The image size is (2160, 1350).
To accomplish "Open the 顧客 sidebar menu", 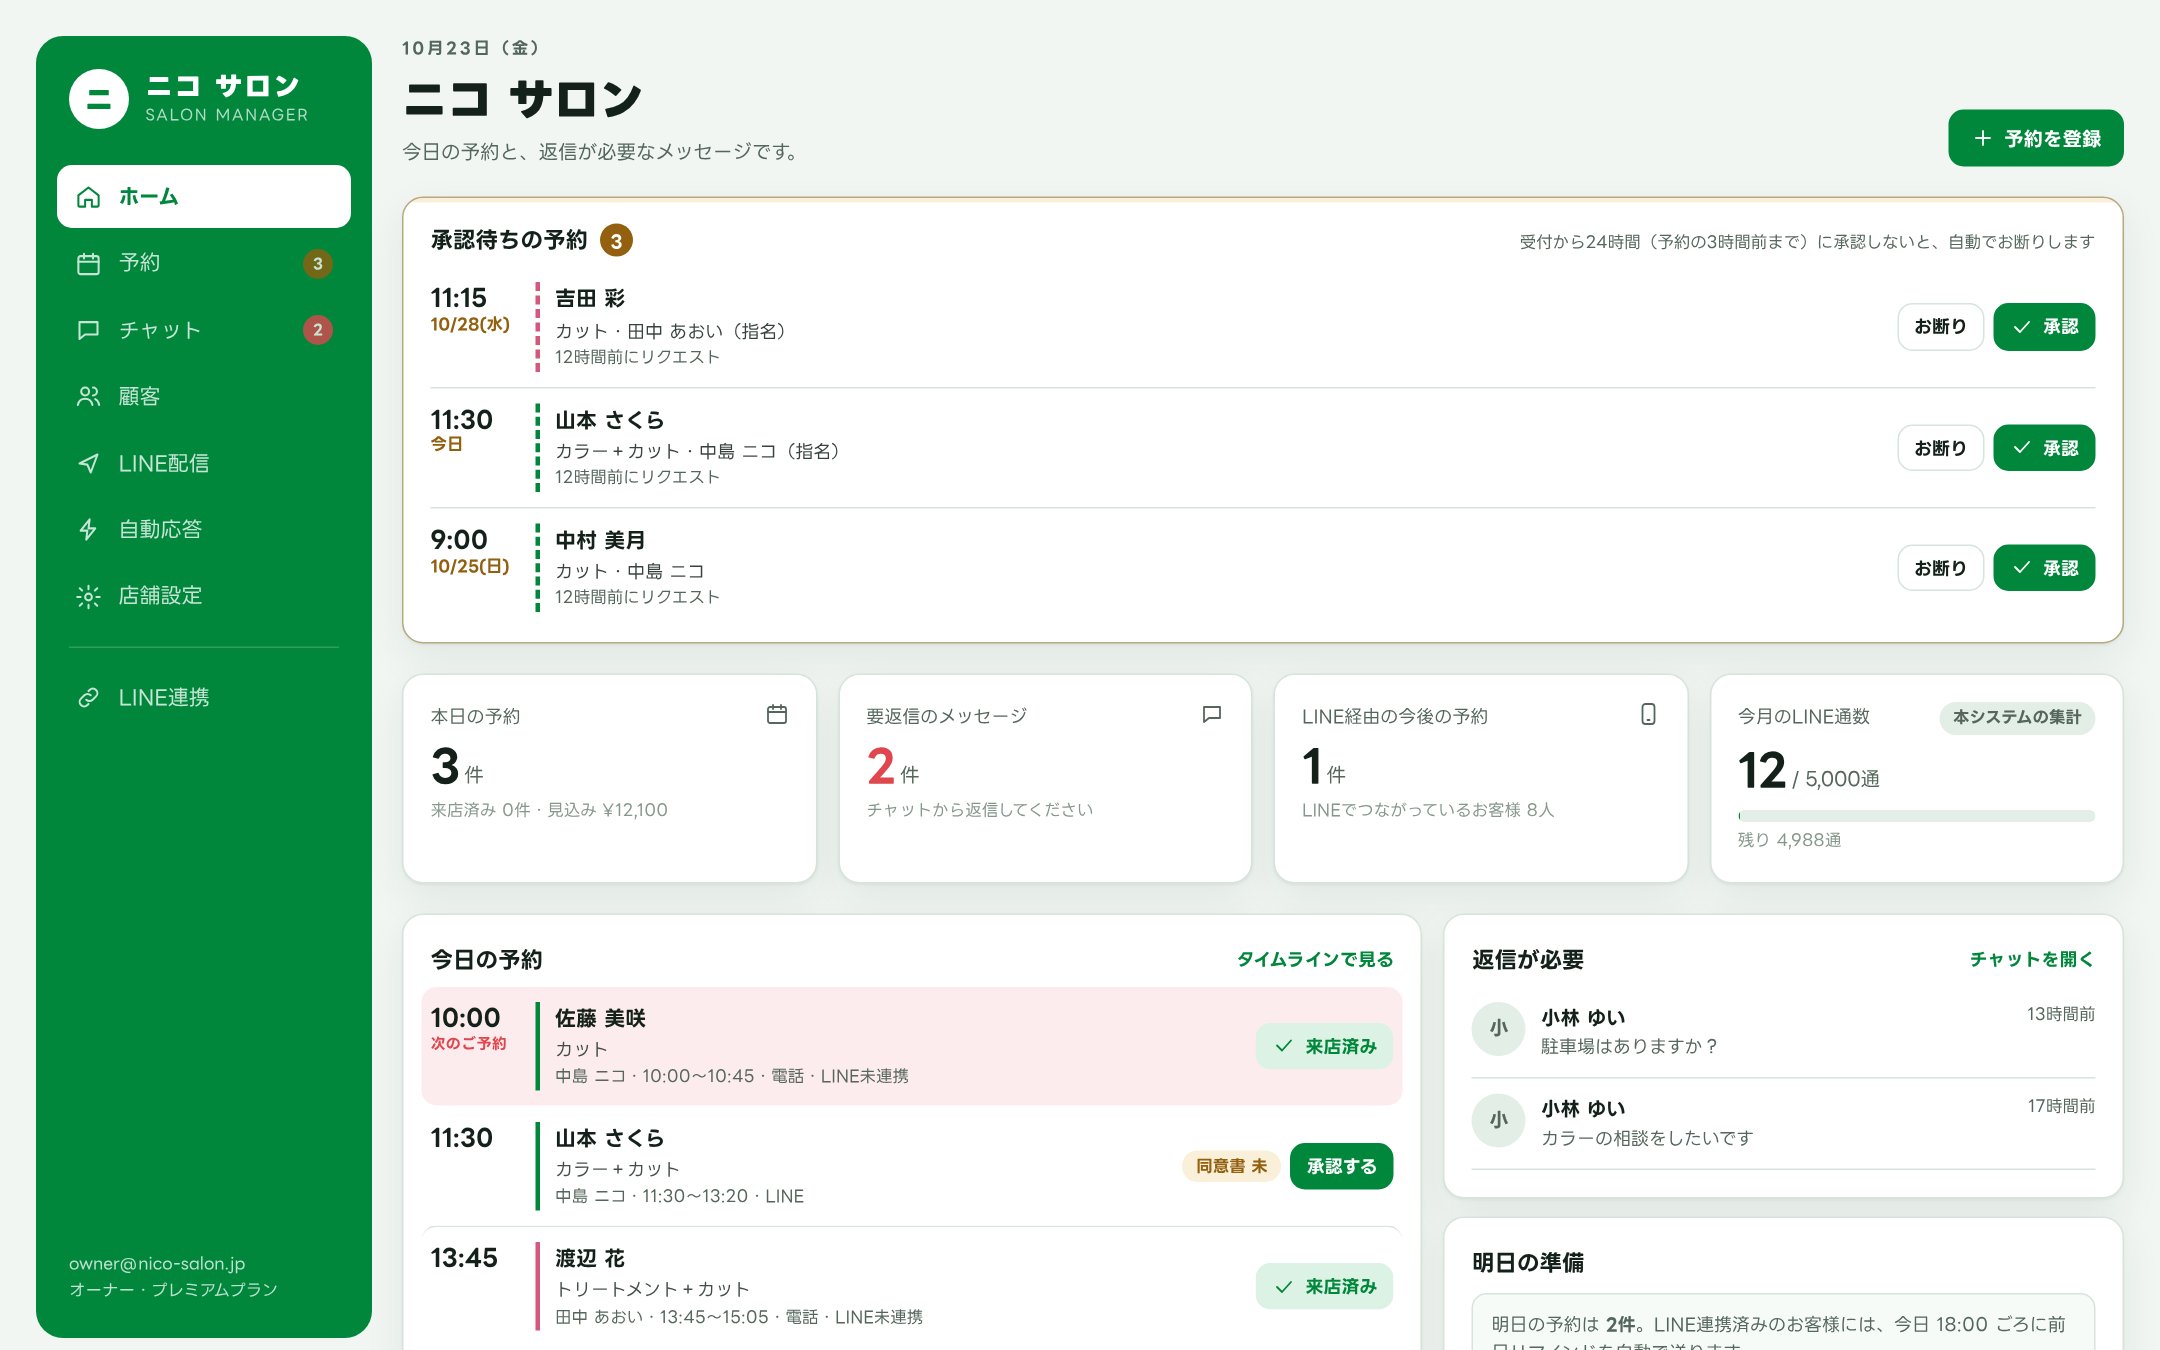I will (204, 396).
